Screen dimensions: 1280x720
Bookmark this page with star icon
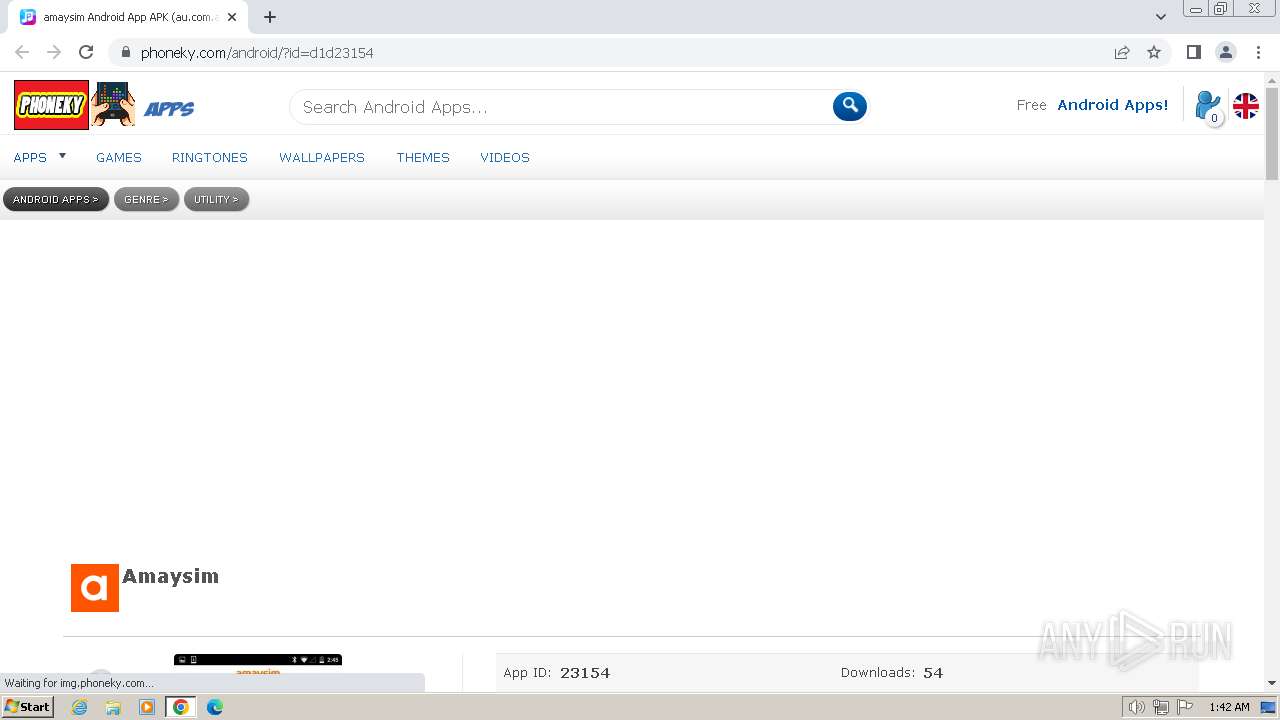(1154, 52)
